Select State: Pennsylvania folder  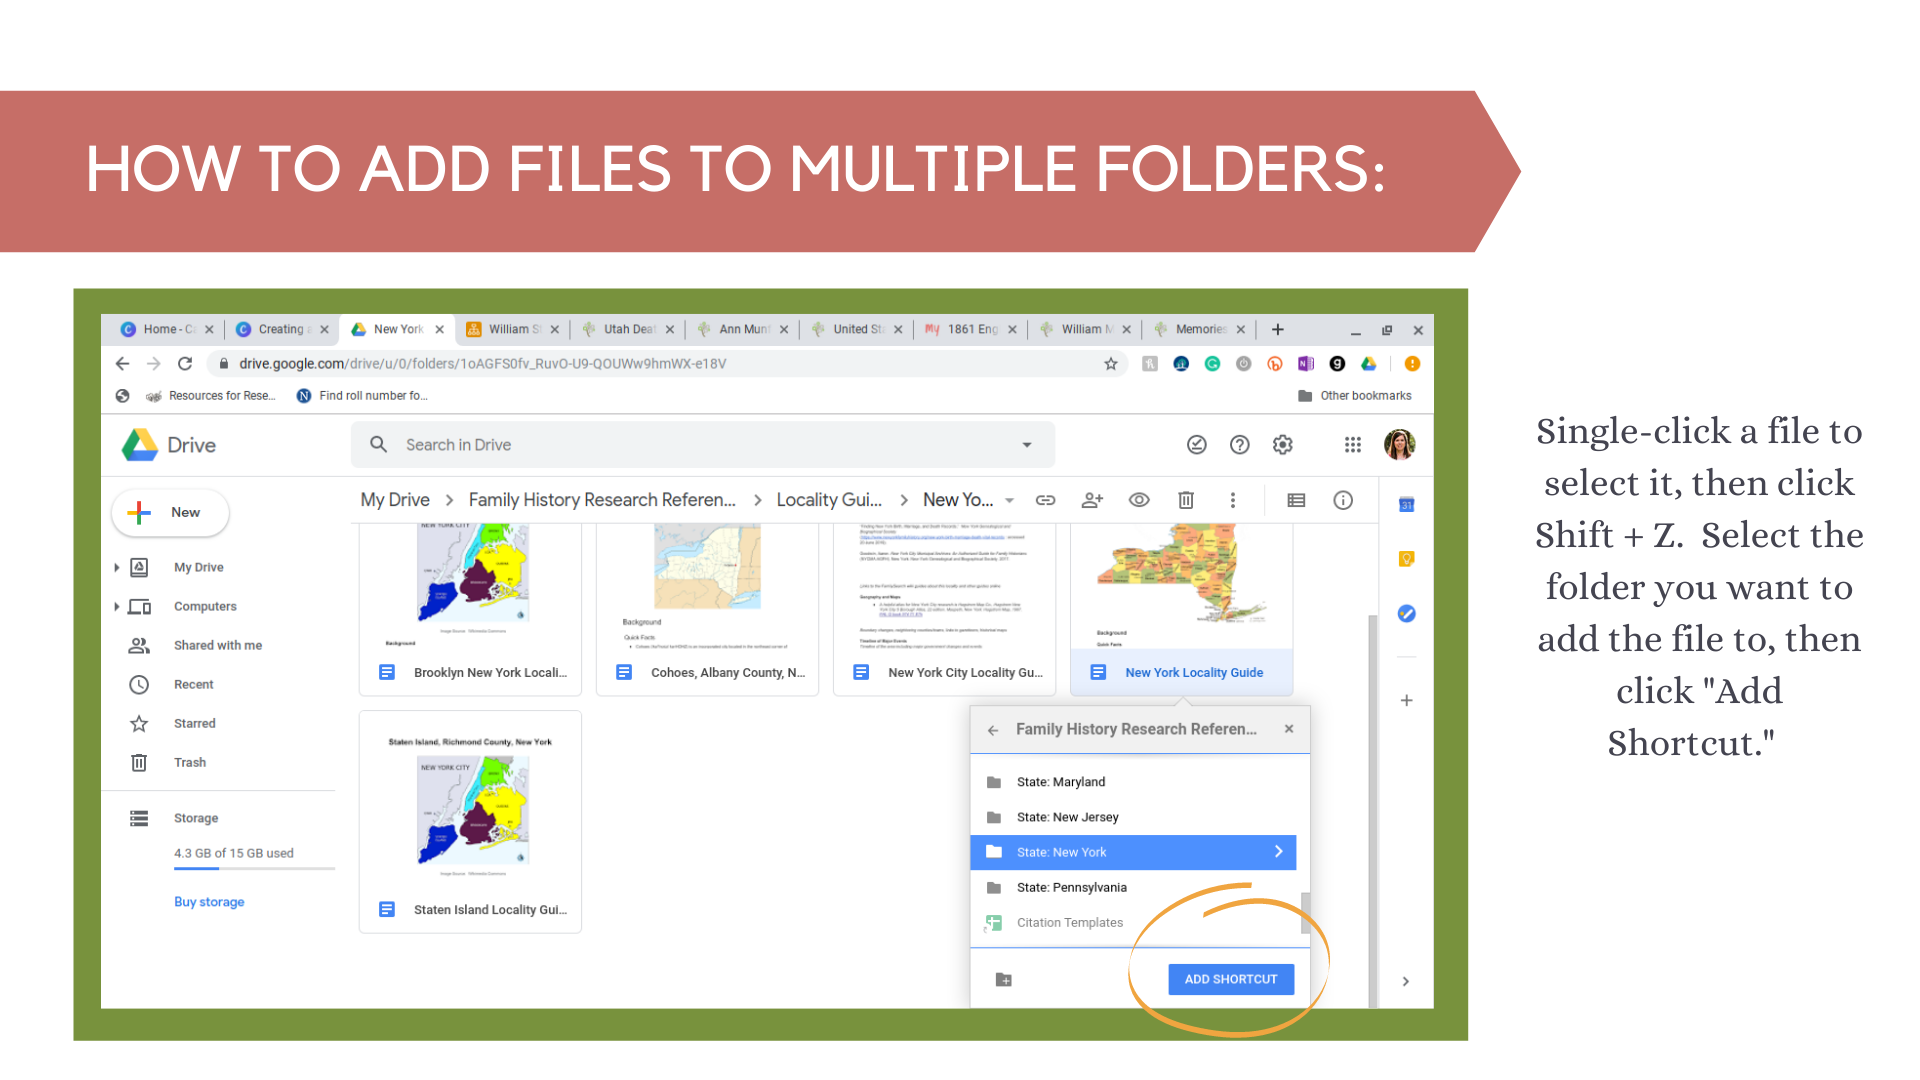point(1131,886)
